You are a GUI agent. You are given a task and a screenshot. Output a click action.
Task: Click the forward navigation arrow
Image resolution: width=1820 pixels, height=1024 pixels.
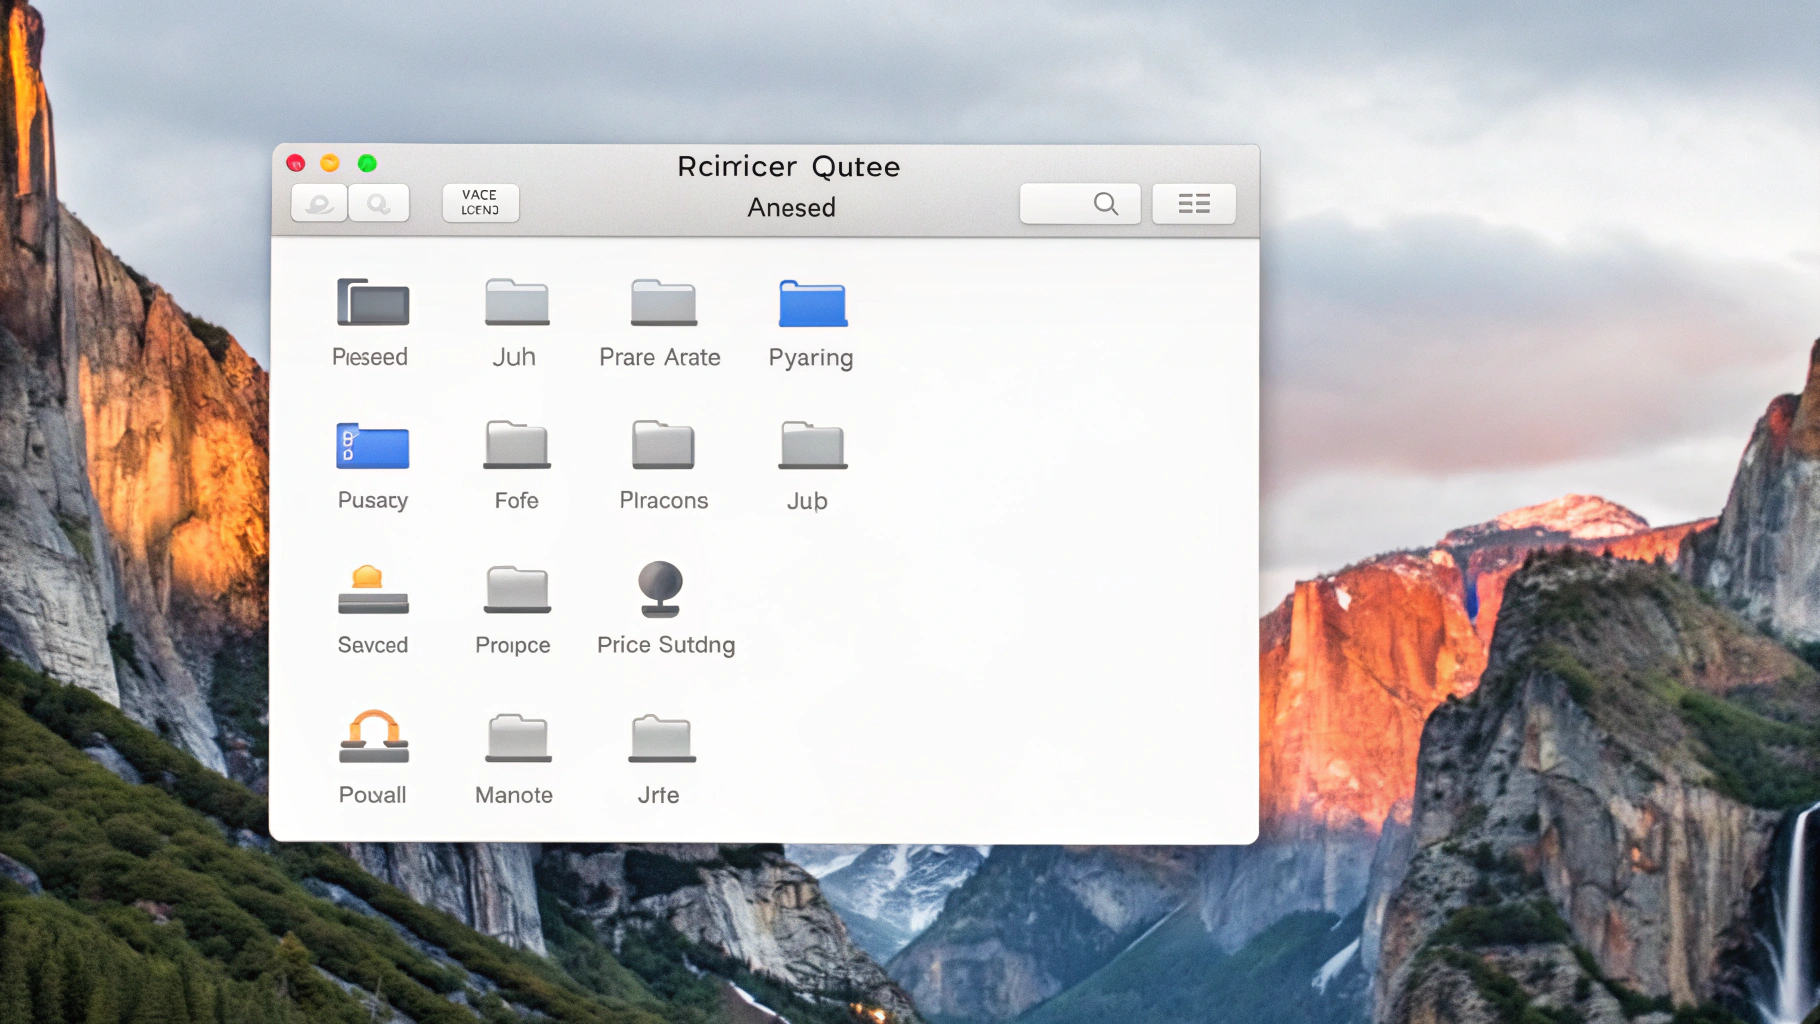click(x=379, y=203)
